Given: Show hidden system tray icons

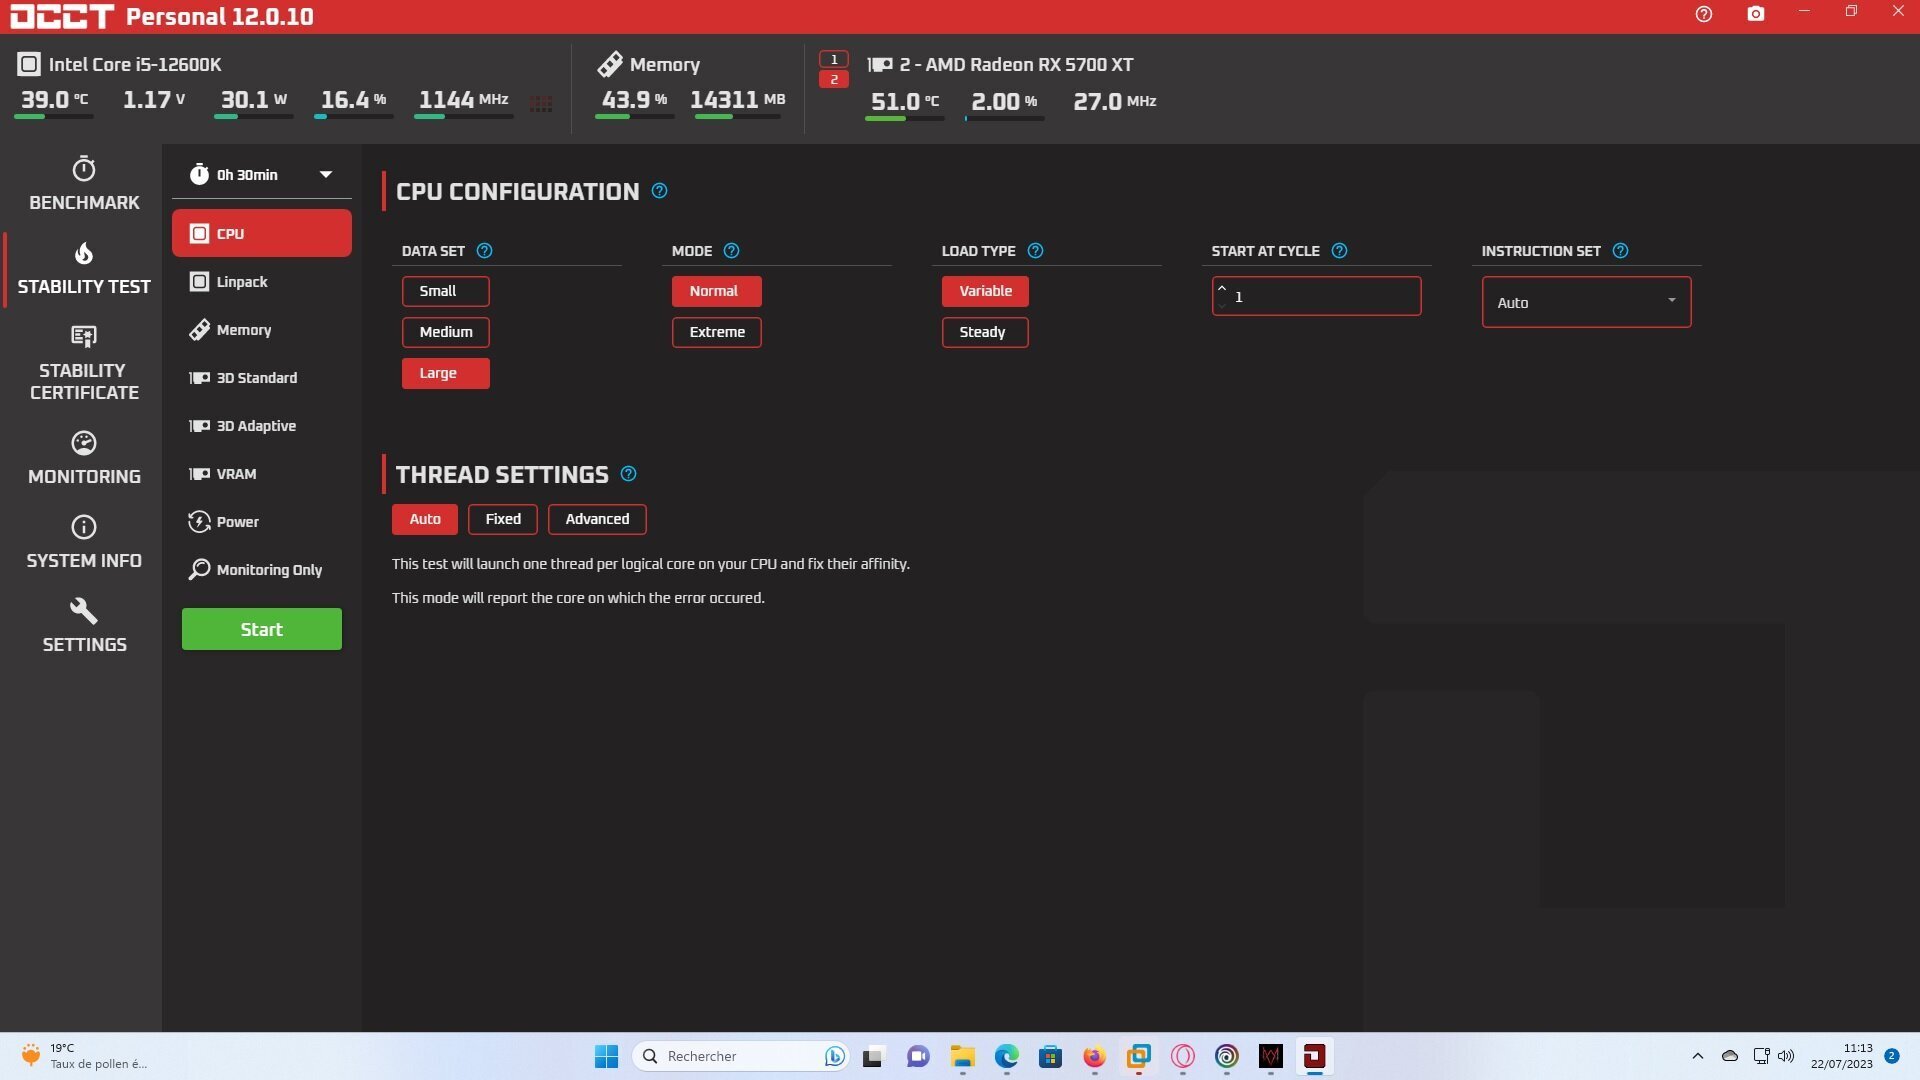Looking at the screenshot, I should pos(1697,1056).
